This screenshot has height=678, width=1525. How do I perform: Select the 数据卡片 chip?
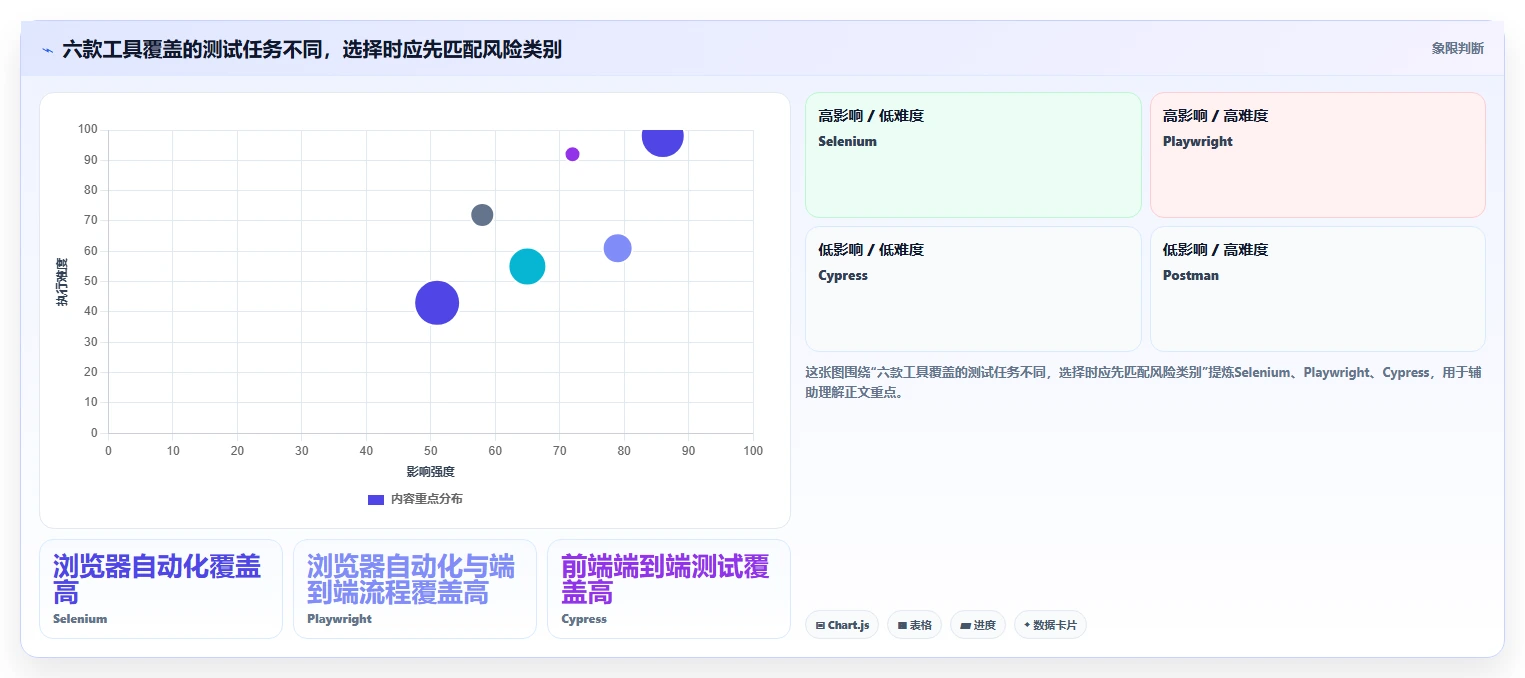[x=1049, y=625]
